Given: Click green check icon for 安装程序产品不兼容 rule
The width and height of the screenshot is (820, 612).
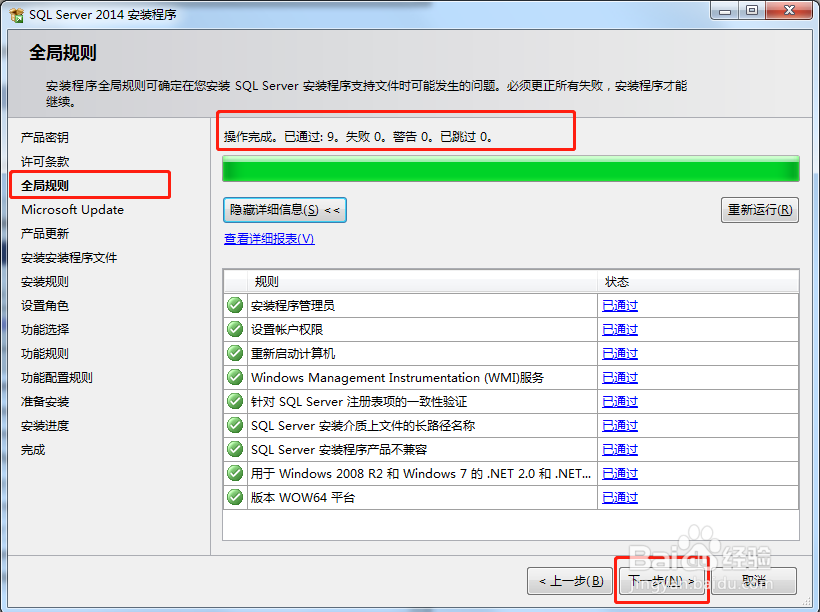Looking at the screenshot, I should click(x=235, y=449).
